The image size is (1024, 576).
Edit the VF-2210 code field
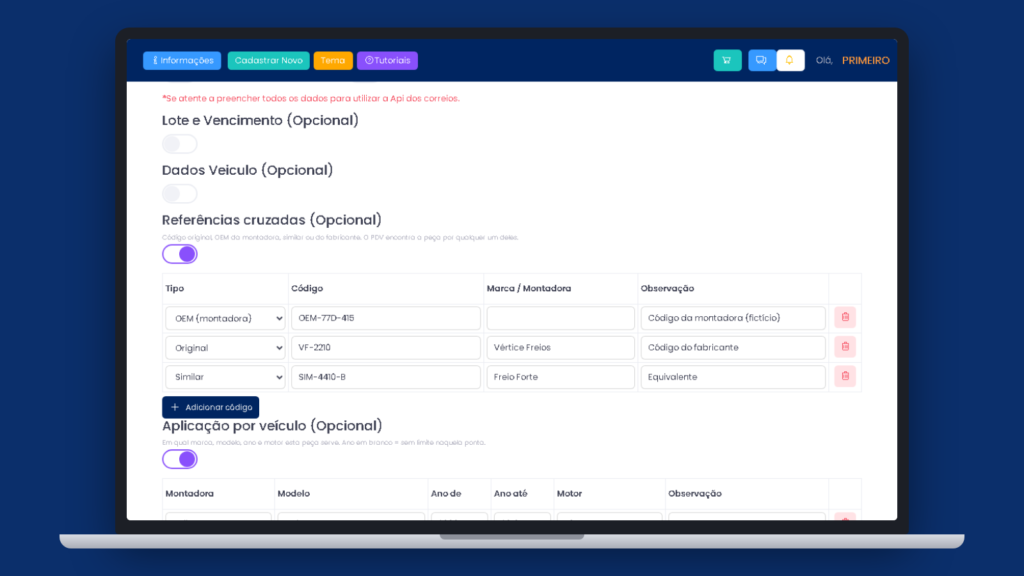pyautogui.click(x=386, y=347)
